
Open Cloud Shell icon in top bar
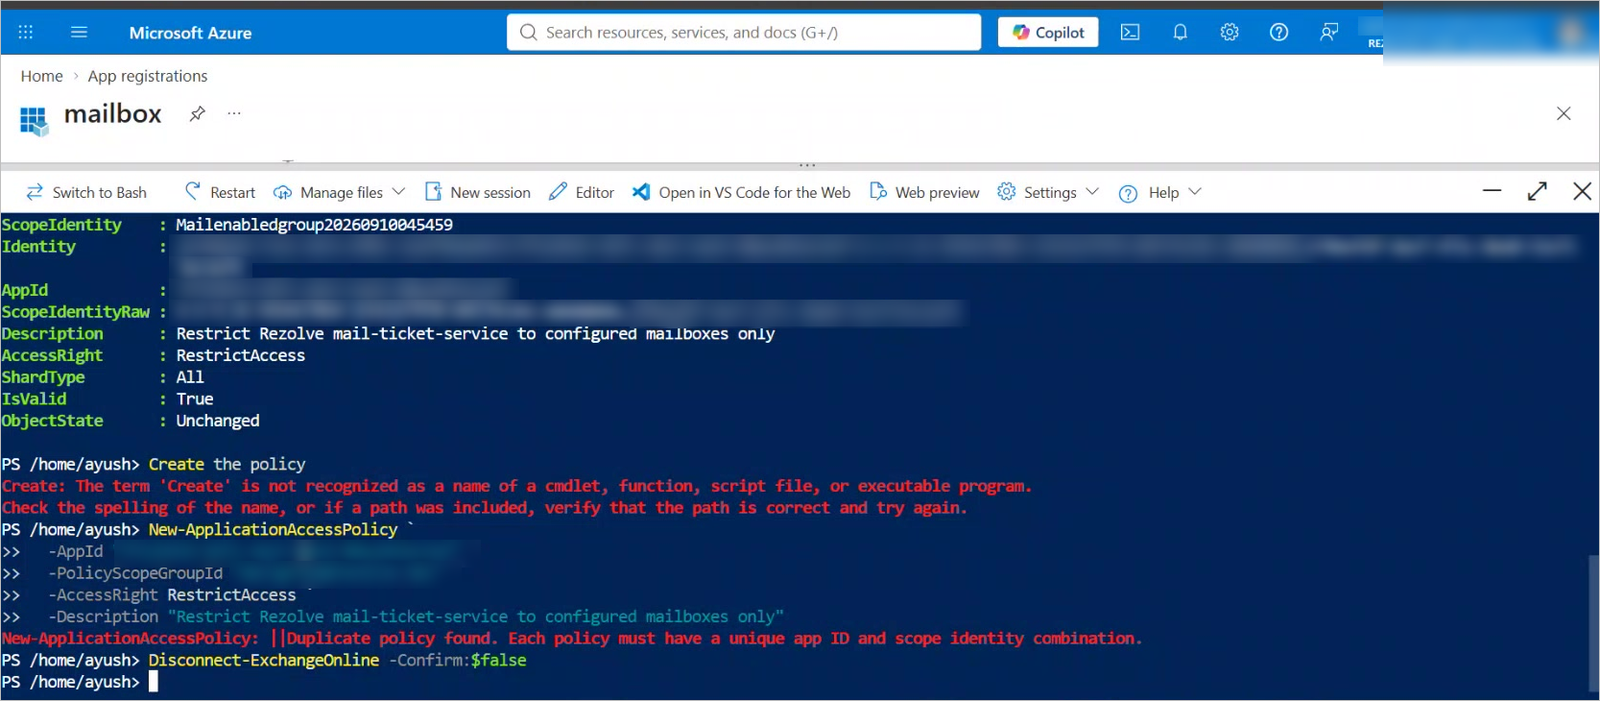(1130, 32)
